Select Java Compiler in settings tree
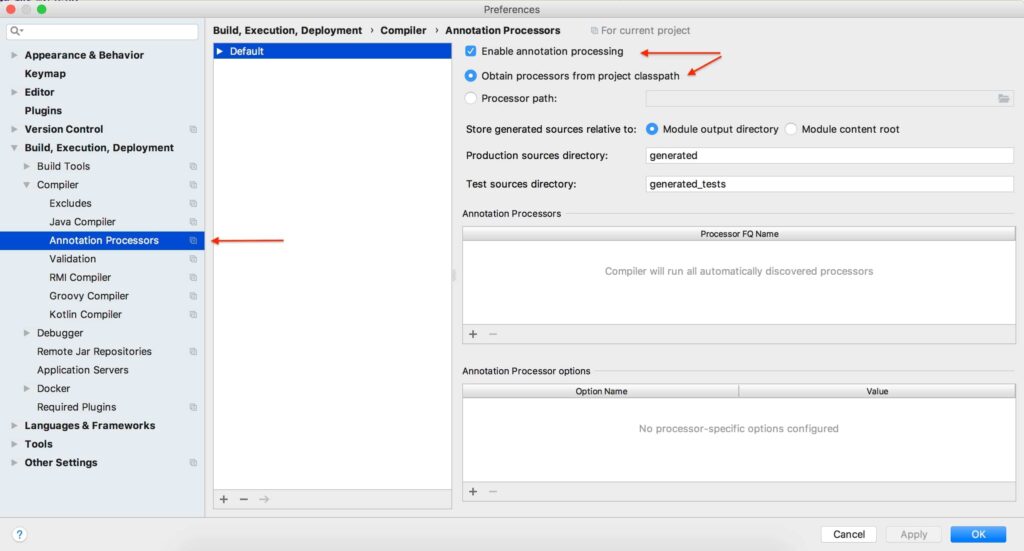Screen dimensions: 1024x551 pos(82,222)
